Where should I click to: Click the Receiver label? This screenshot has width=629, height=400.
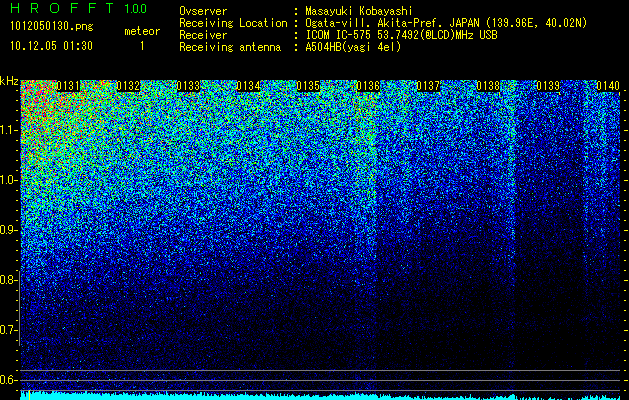(203, 35)
